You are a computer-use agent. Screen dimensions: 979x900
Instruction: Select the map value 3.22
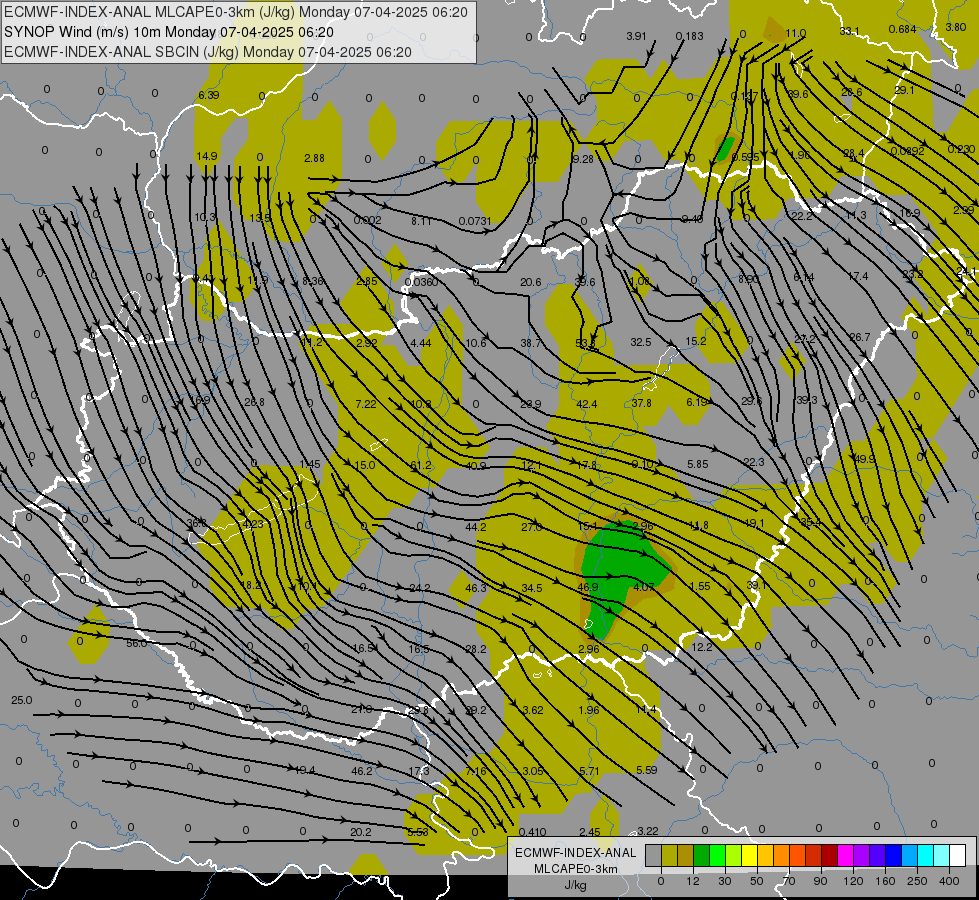coord(647,831)
